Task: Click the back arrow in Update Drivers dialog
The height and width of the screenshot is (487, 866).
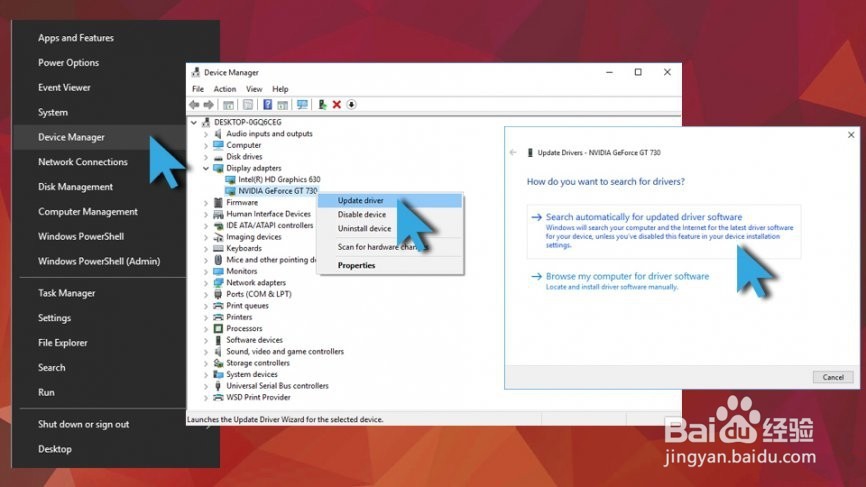Action: pyautogui.click(x=513, y=152)
